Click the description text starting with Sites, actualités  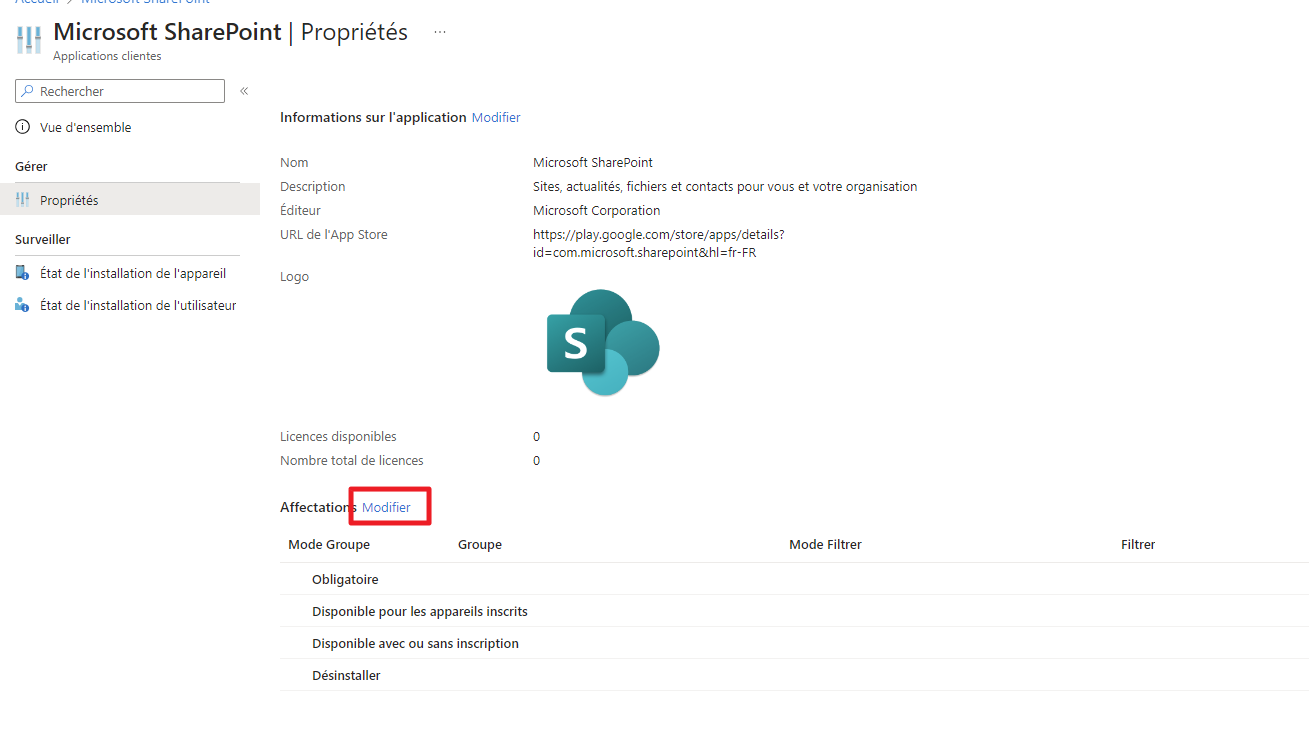(725, 186)
